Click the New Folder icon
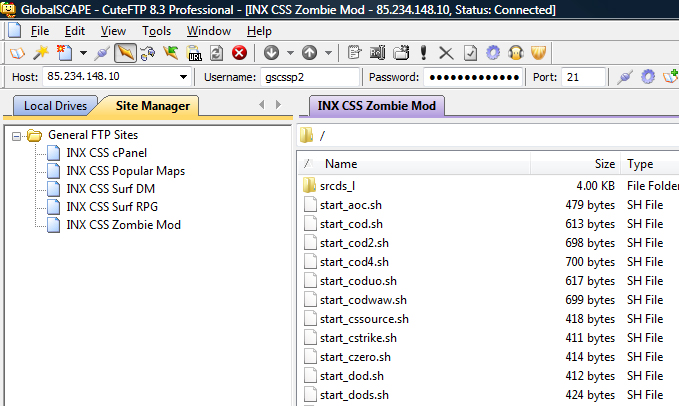679x406 pixels. [x=401, y=53]
